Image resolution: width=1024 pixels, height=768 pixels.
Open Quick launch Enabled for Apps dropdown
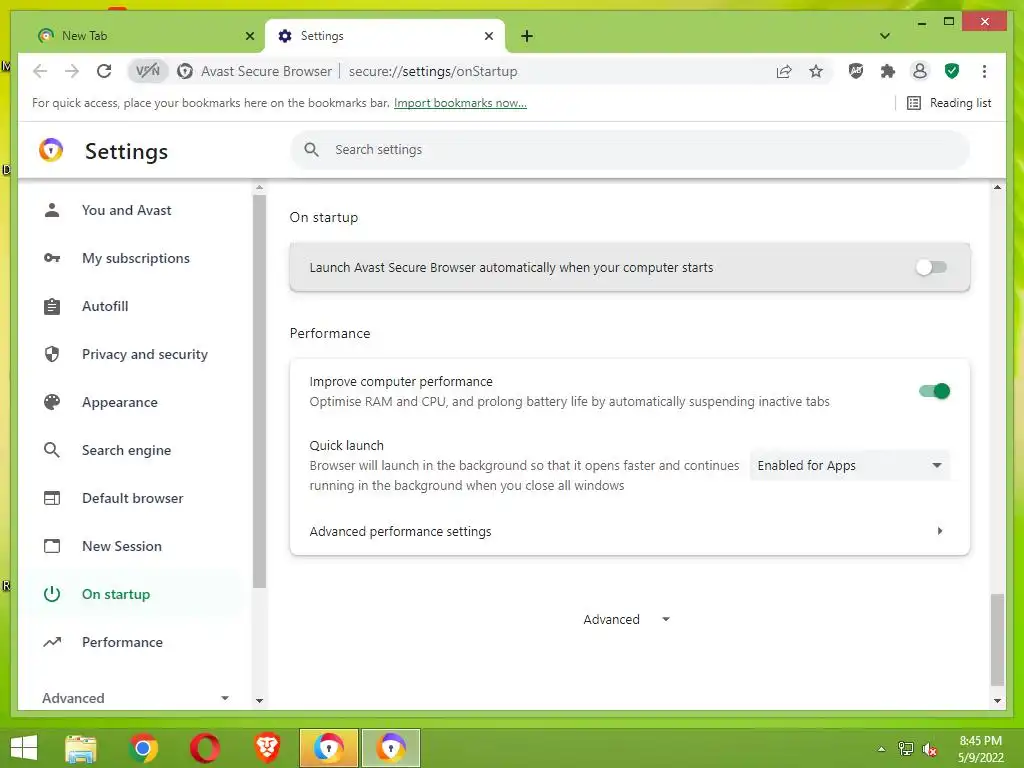849,466
